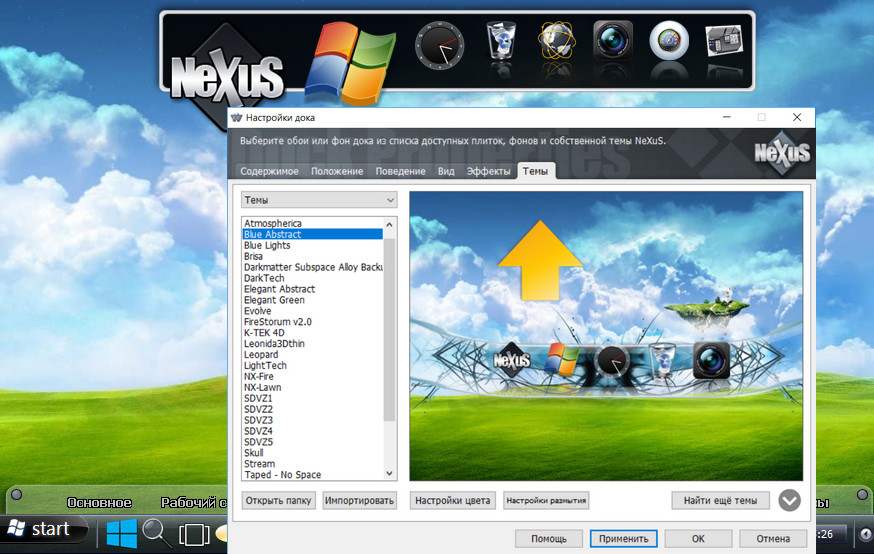Switch to the Эффекты tab
Image resolution: width=874 pixels, height=554 pixels.
click(488, 171)
